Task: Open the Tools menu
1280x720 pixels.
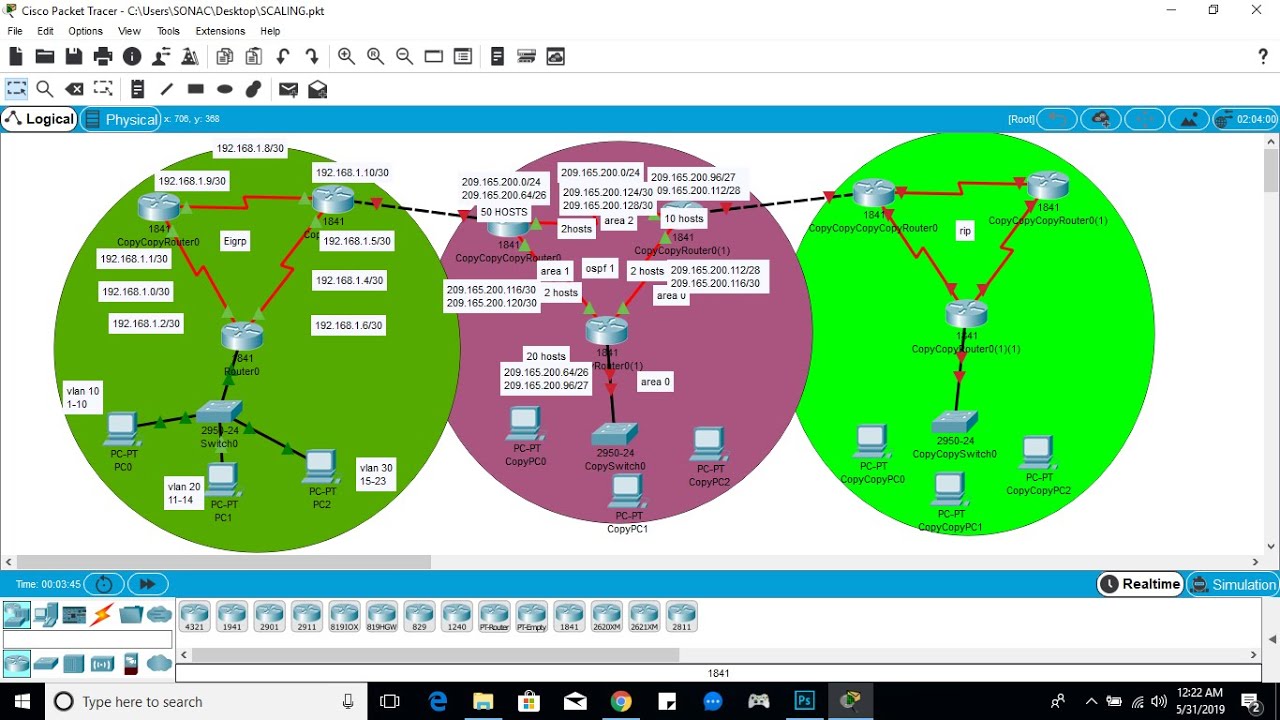Action: (168, 31)
